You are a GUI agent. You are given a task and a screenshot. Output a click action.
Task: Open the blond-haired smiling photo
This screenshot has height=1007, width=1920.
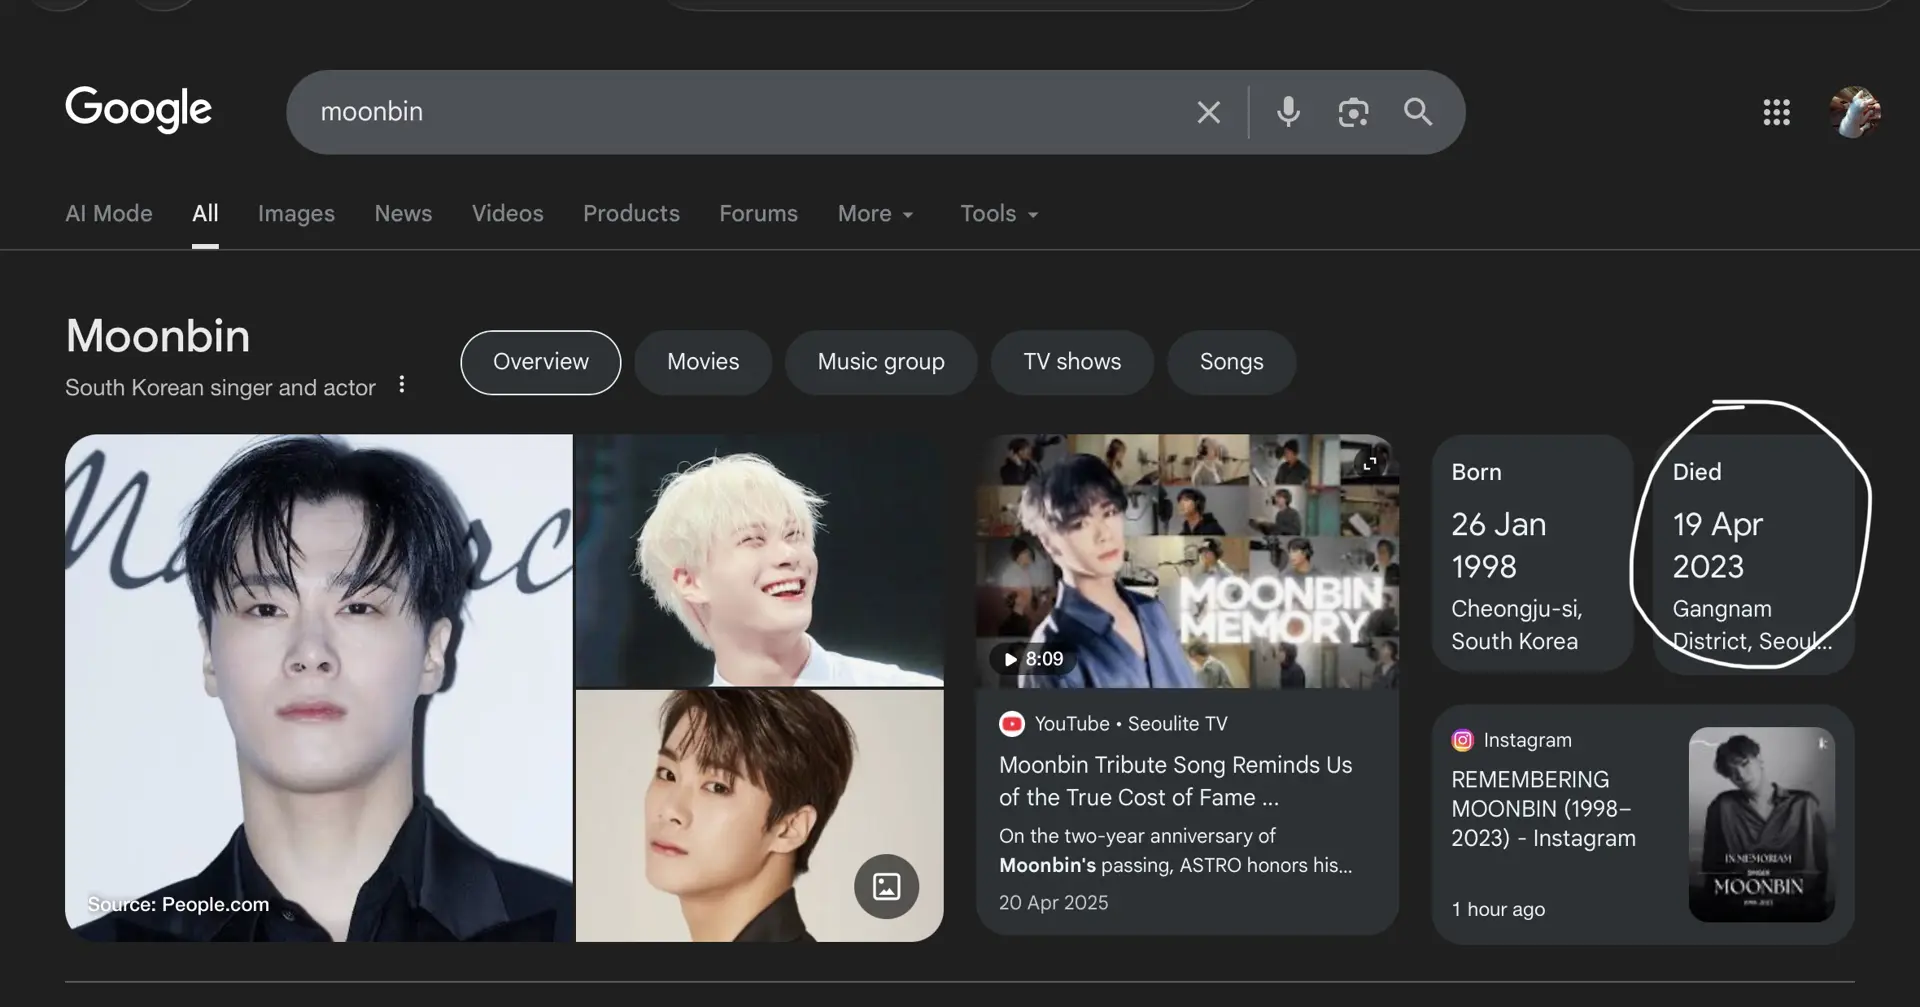760,560
